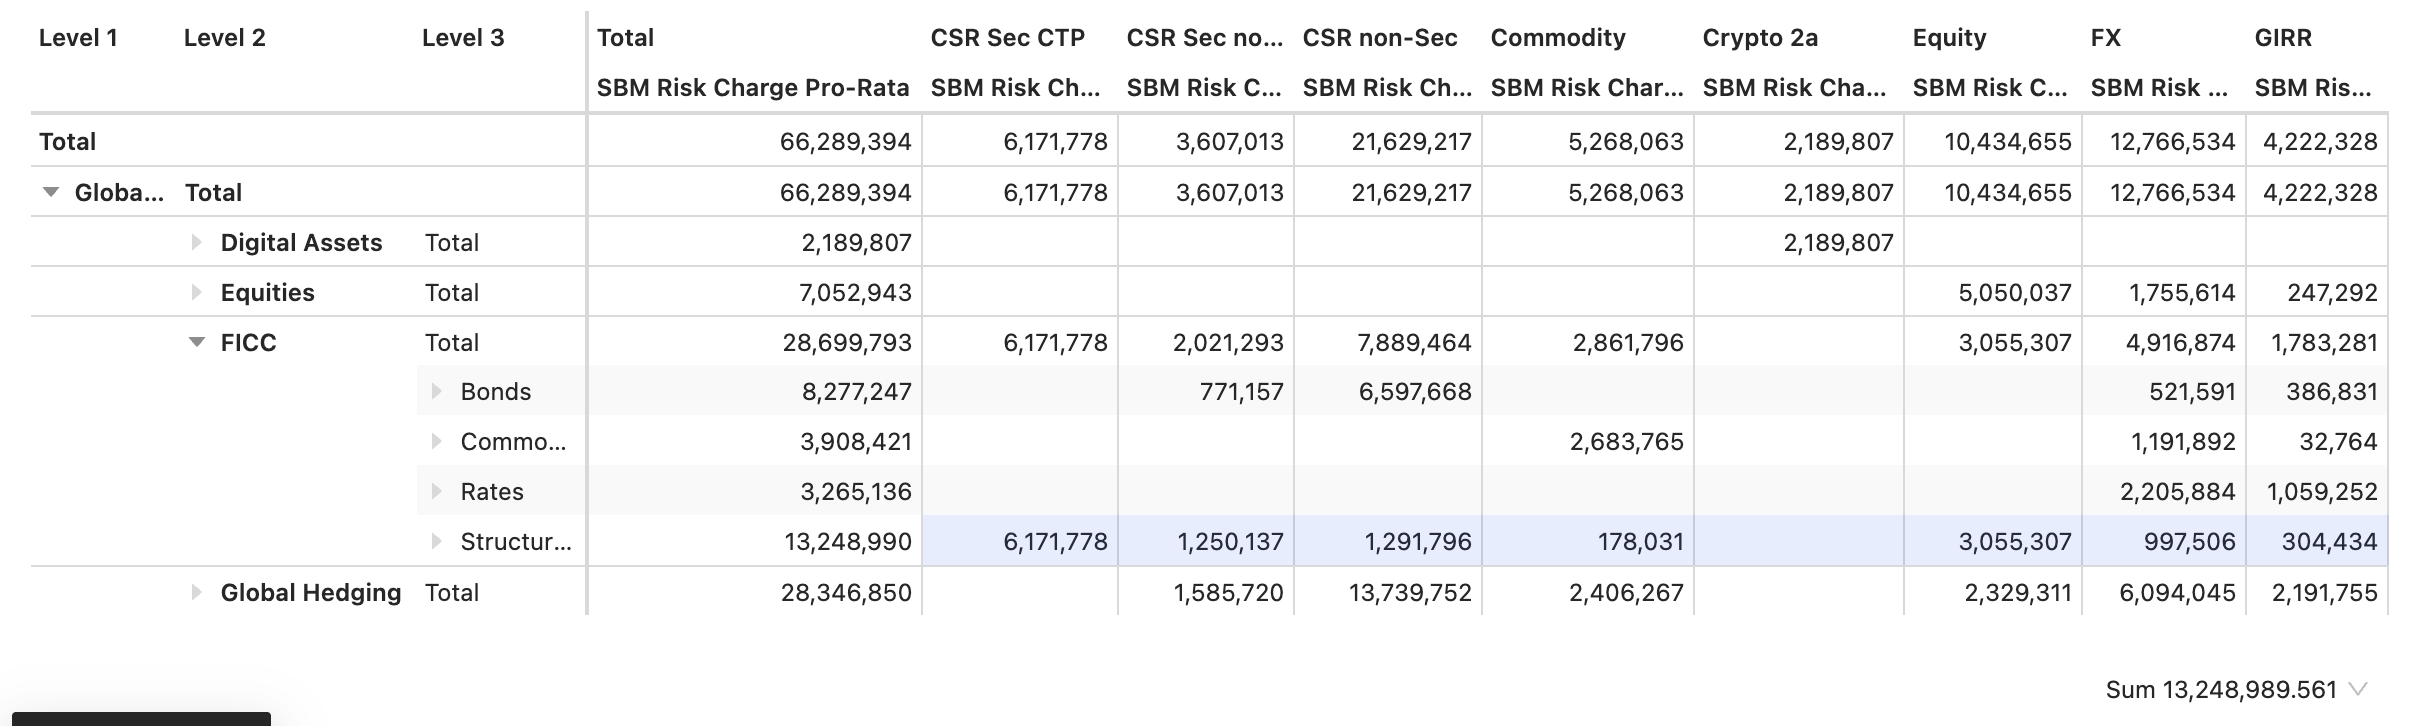Click the Crypto 2a column header
Screen dimensions: 2418x726
(x=1760, y=38)
